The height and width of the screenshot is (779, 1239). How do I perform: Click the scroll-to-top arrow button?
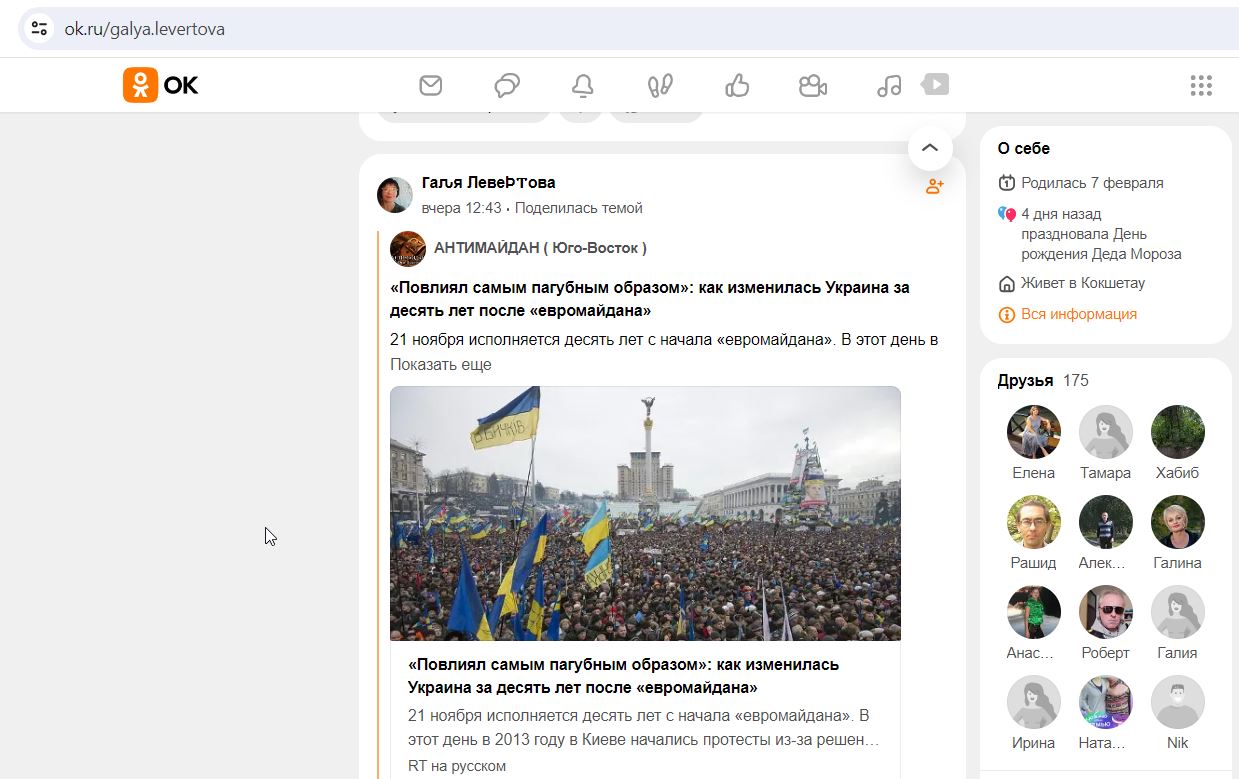tap(930, 148)
